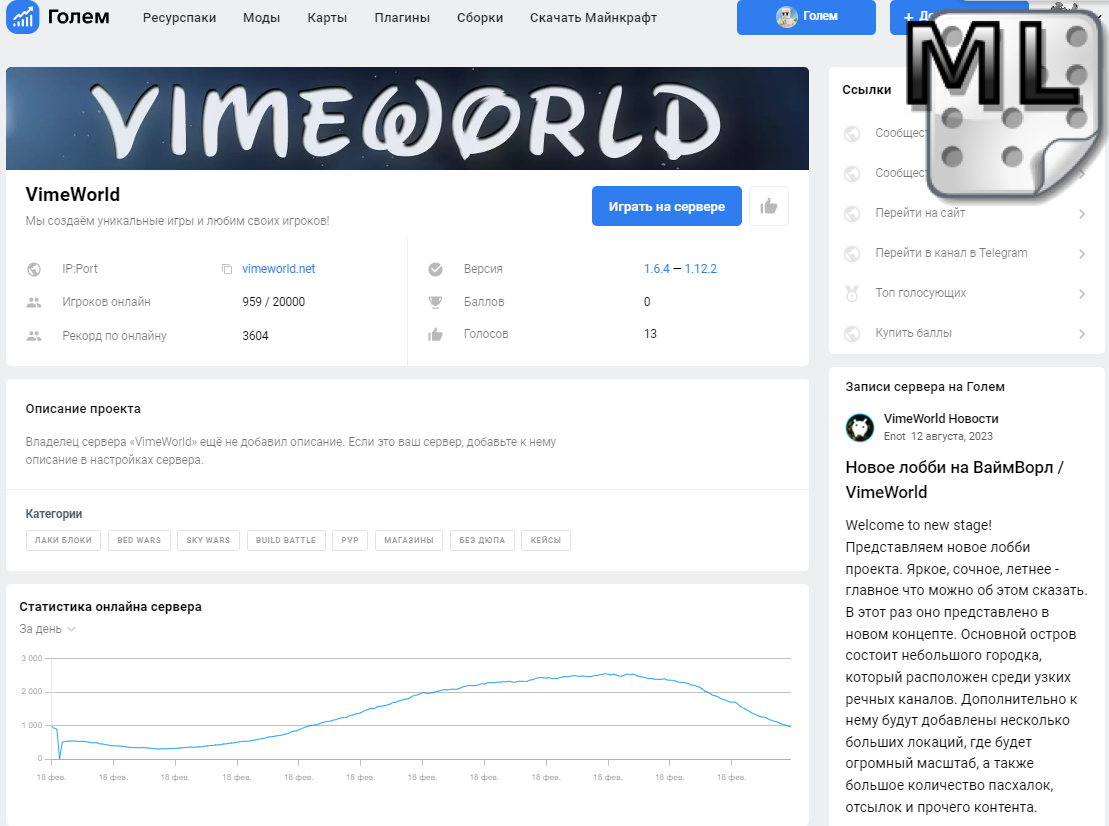This screenshot has height=826, width=1109.
Task: Expand chevron on Перейти на сайт row
Action: click(1082, 214)
